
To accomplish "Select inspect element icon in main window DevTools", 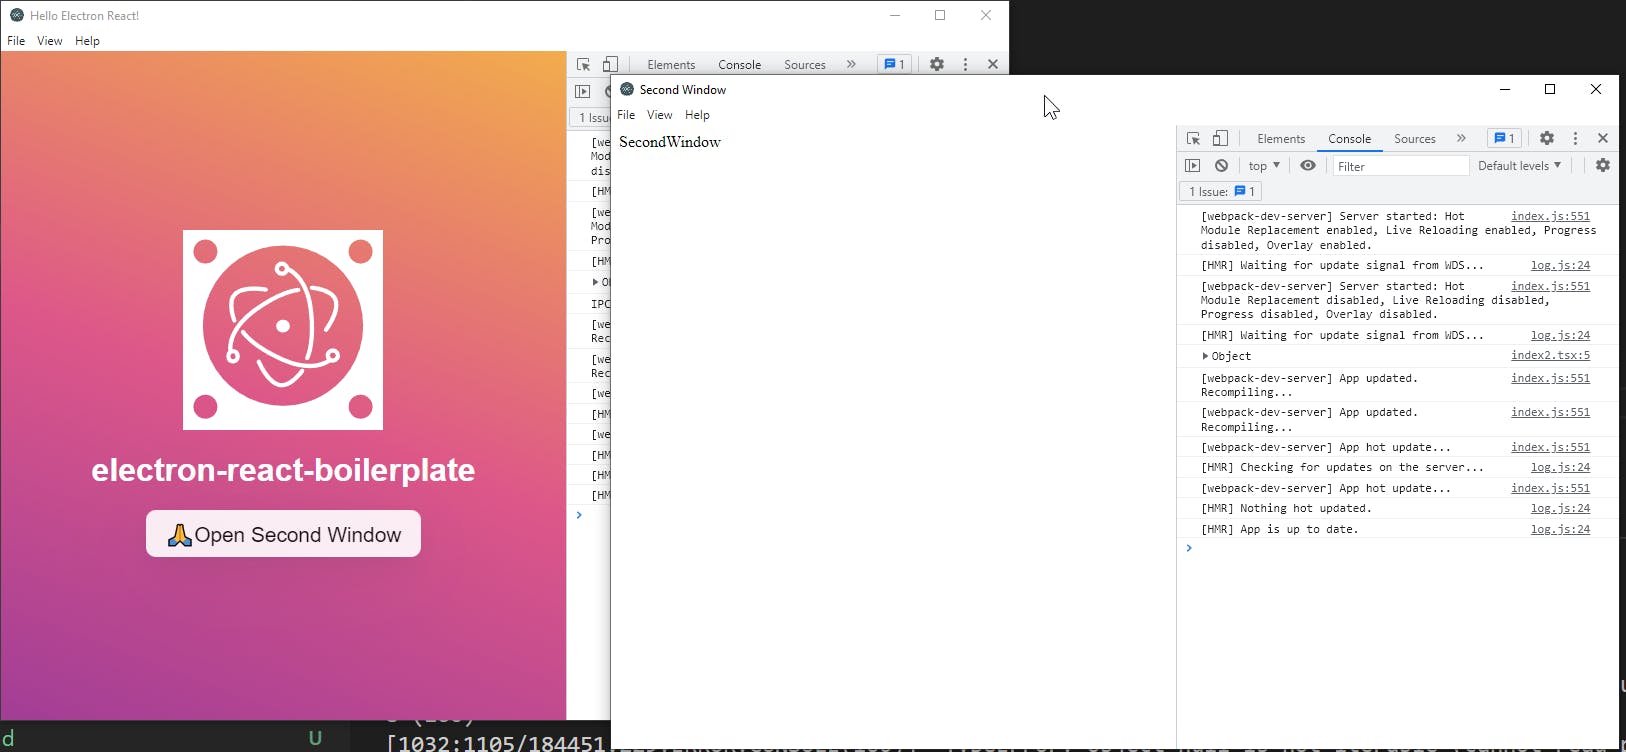I will 583,64.
